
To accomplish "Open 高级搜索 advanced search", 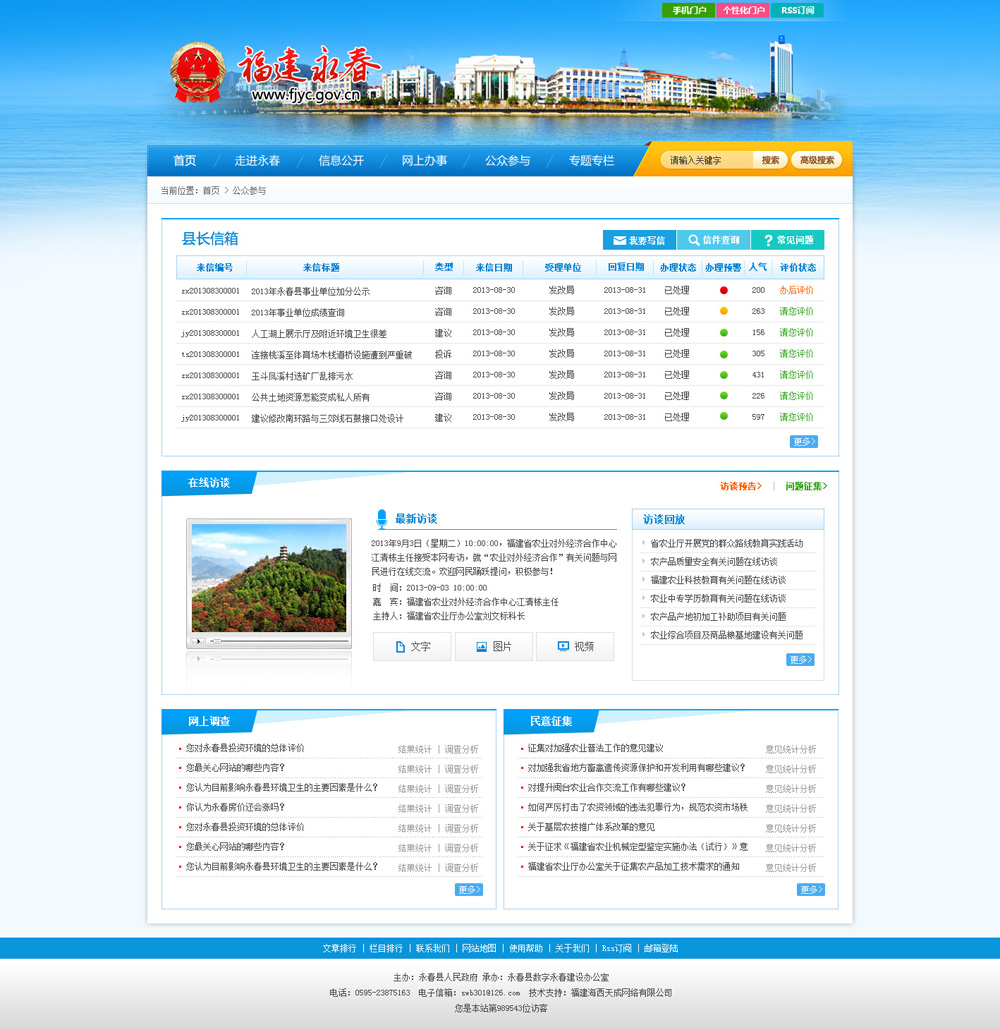I will tap(816, 160).
